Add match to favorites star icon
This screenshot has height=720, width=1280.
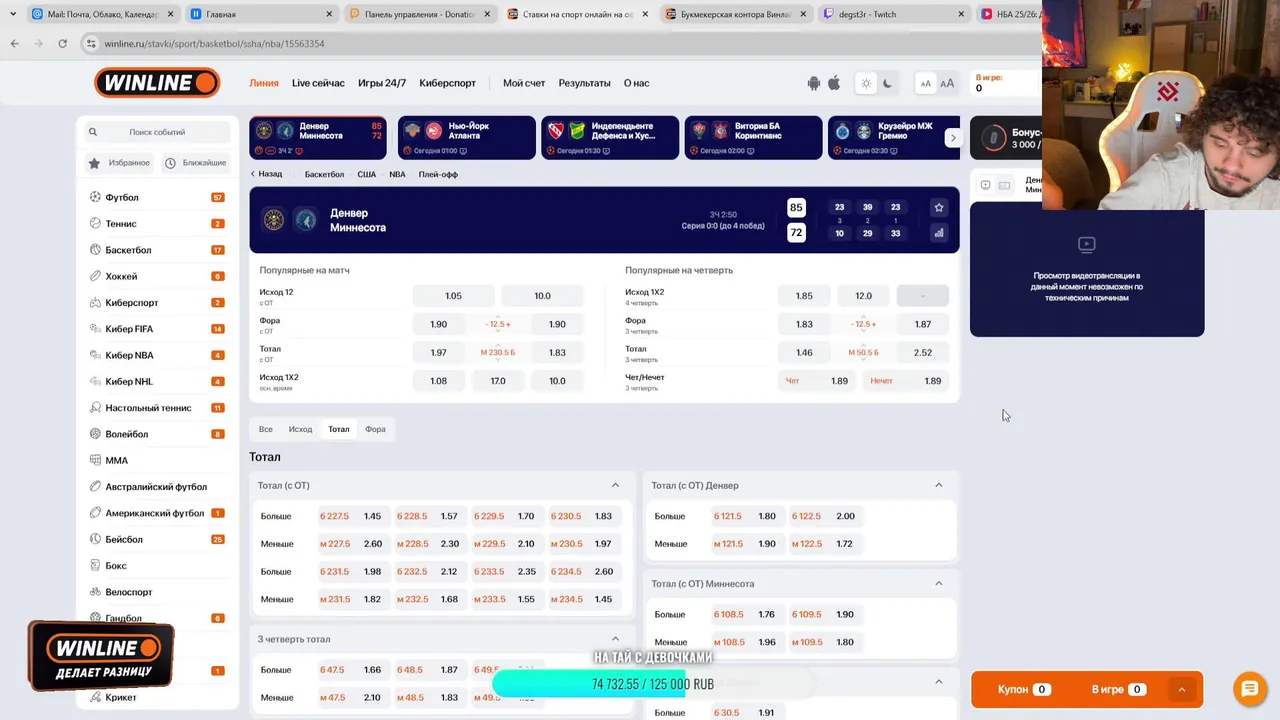click(x=938, y=207)
